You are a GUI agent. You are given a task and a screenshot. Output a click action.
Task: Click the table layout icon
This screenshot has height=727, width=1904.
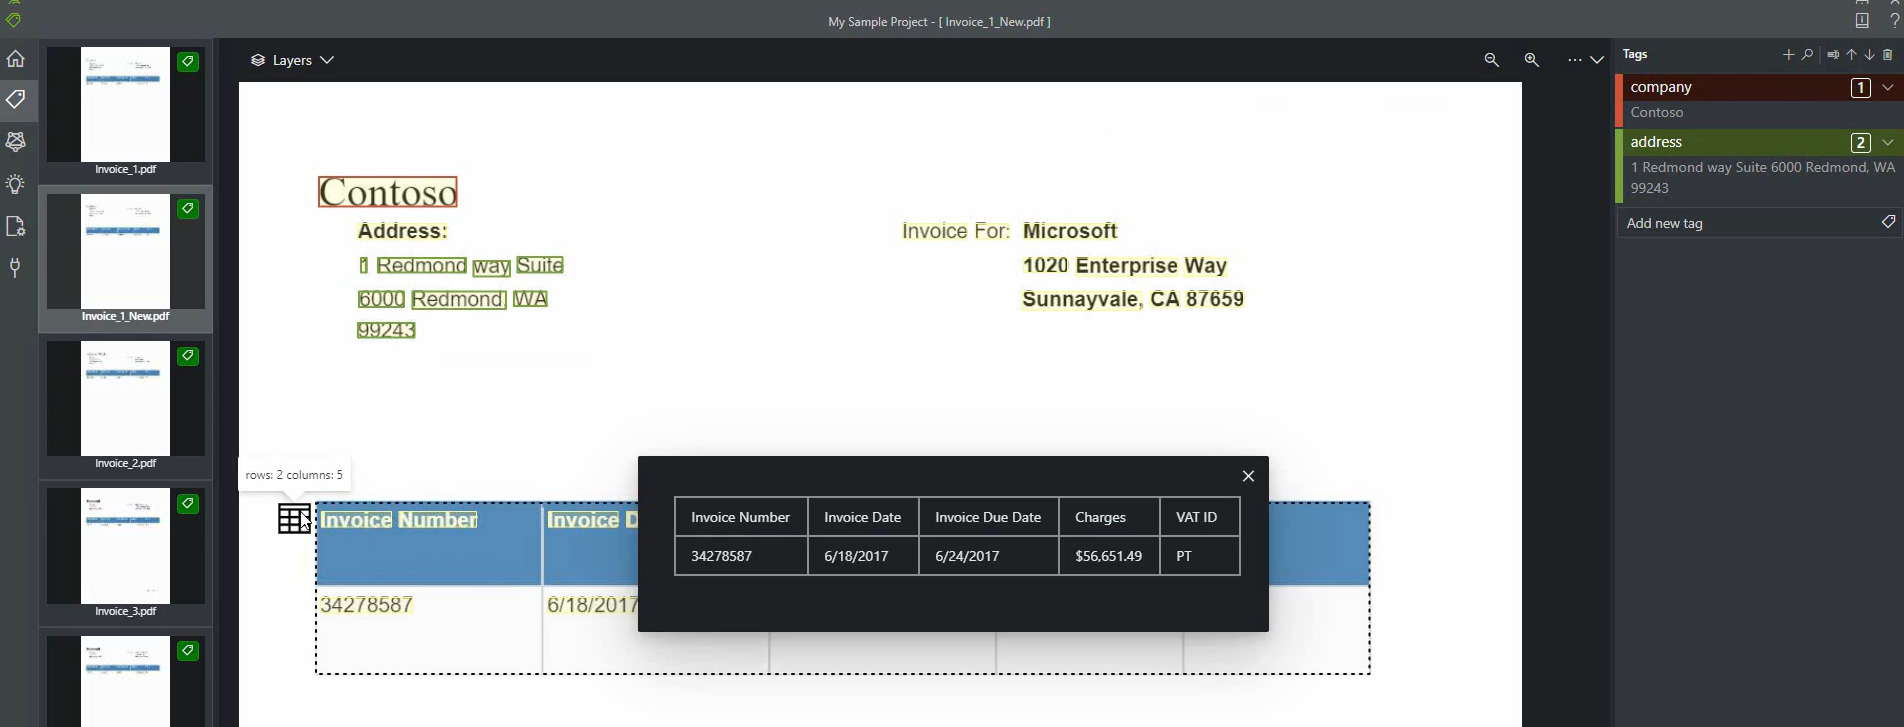pyautogui.click(x=294, y=519)
